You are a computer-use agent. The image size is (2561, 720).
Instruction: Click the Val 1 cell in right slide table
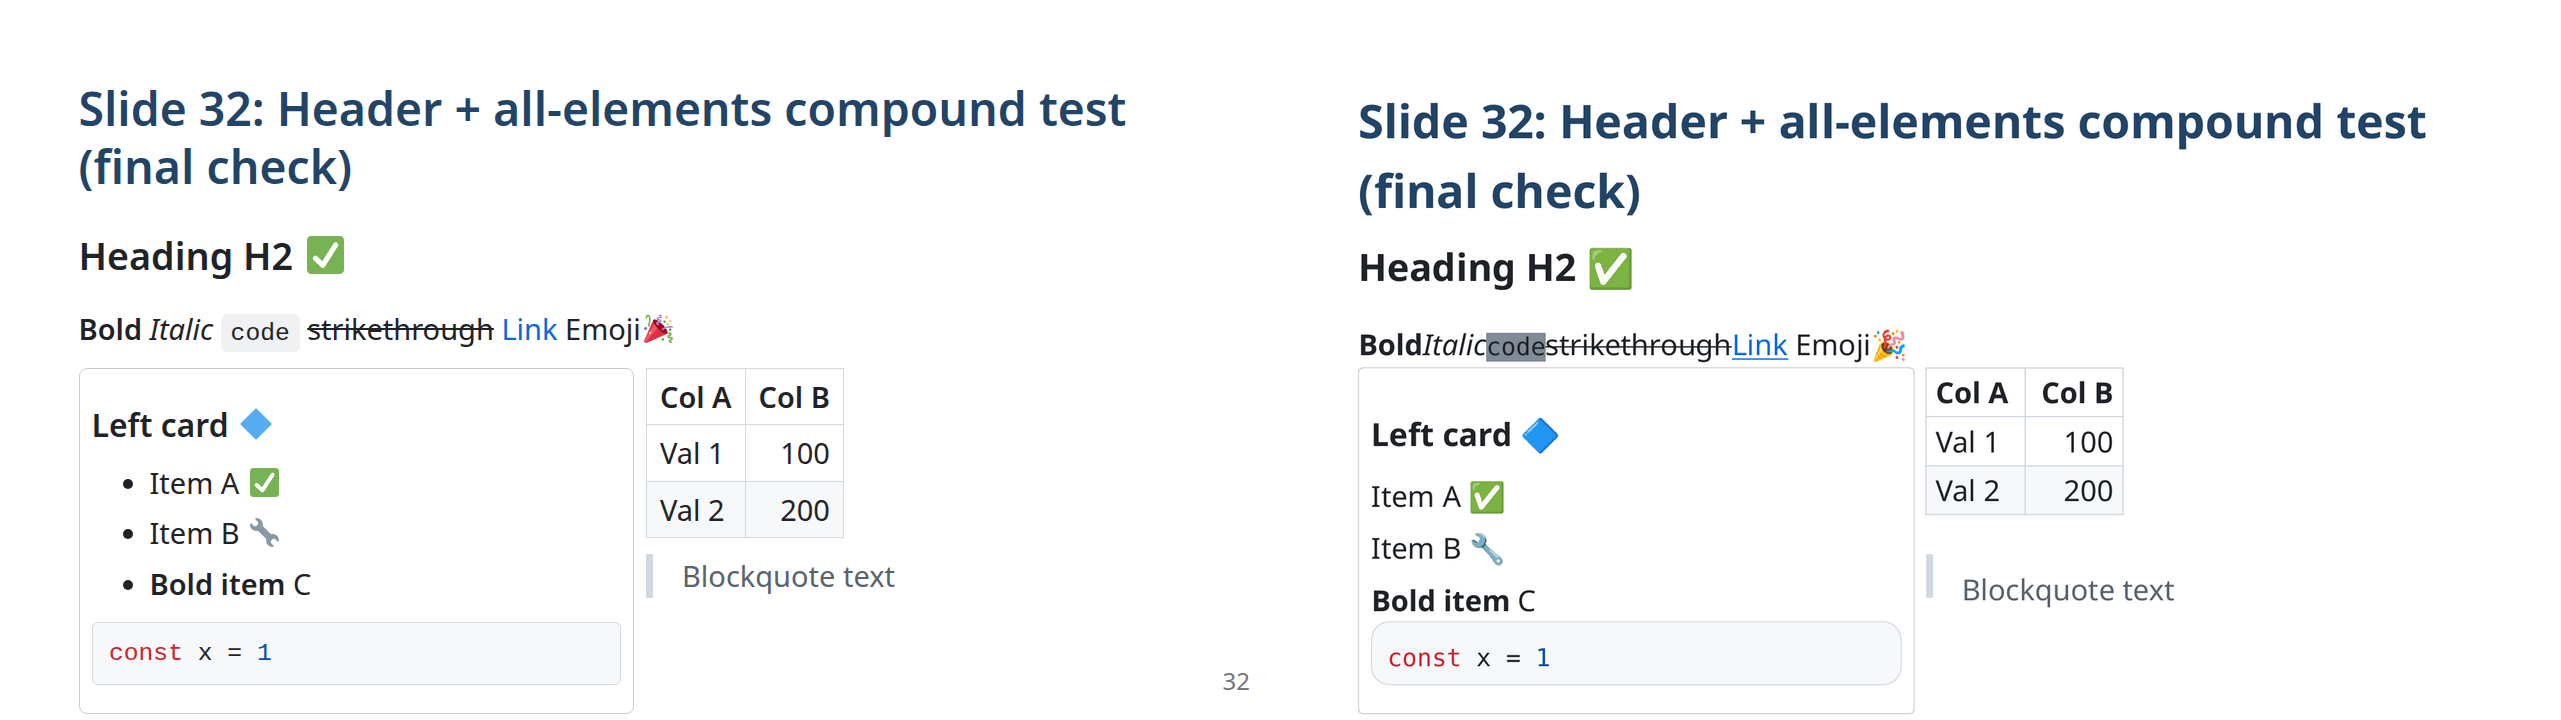click(1966, 442)
